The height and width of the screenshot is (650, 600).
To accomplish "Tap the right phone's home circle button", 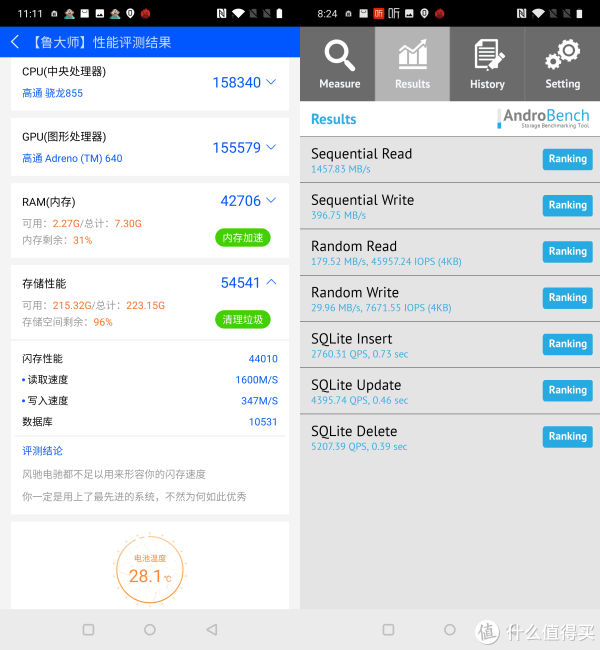I will click(x=449, y=630).
